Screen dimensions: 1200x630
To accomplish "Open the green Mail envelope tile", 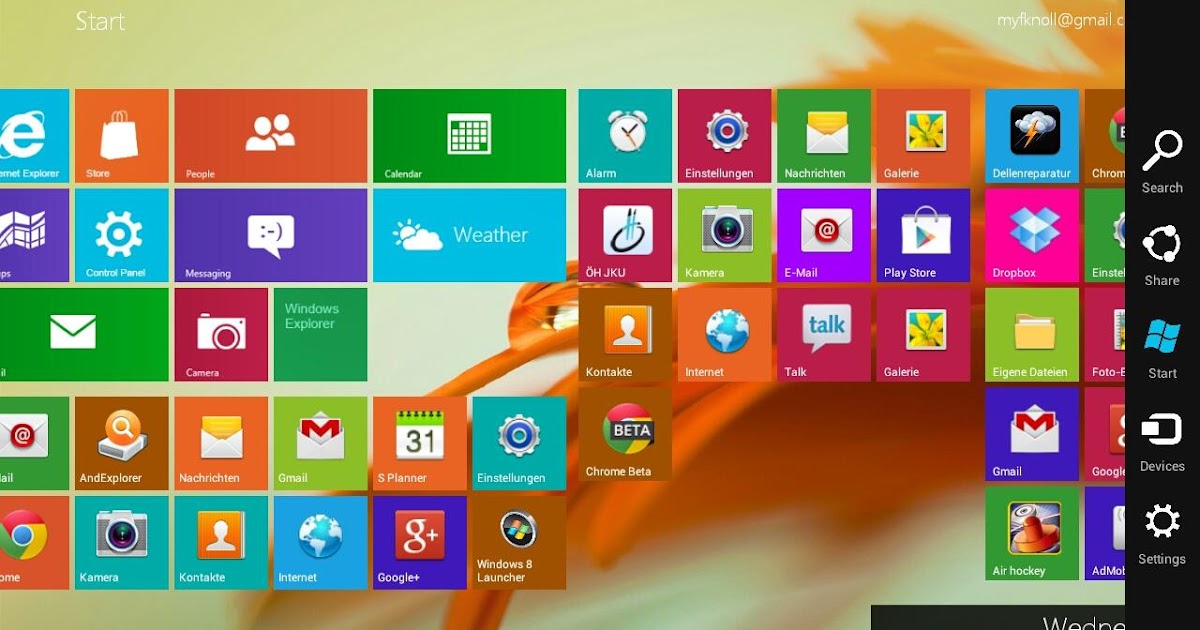I will (84, 335).
